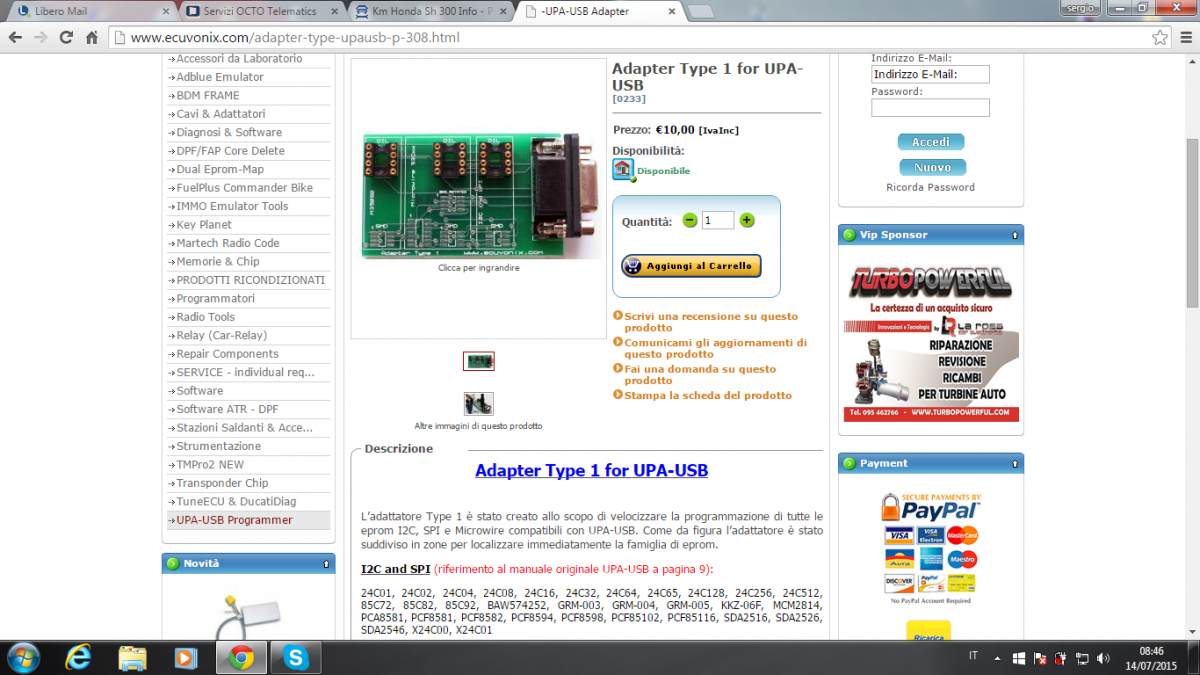This screenshot has height=675, width=1200.
Task: Open Skype from the taskbar
Action: coord(296,657)
